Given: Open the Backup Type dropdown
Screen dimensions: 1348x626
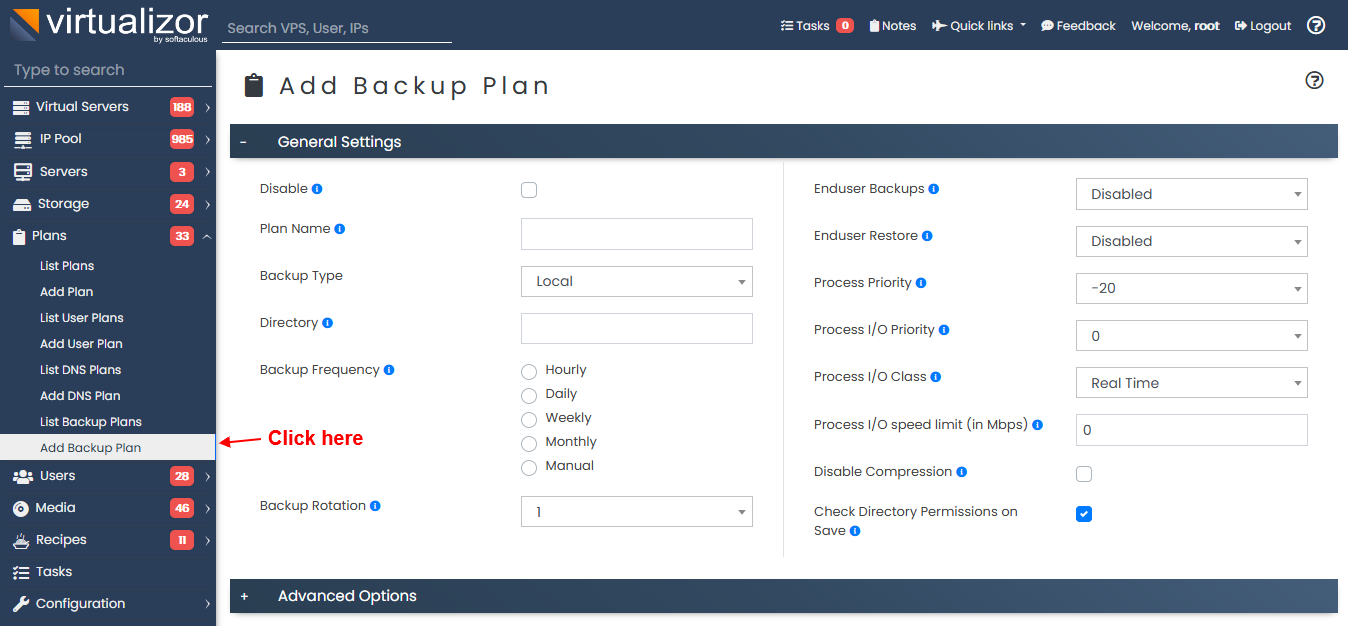Looking at the screenshot, I should [x=636, y=281].
